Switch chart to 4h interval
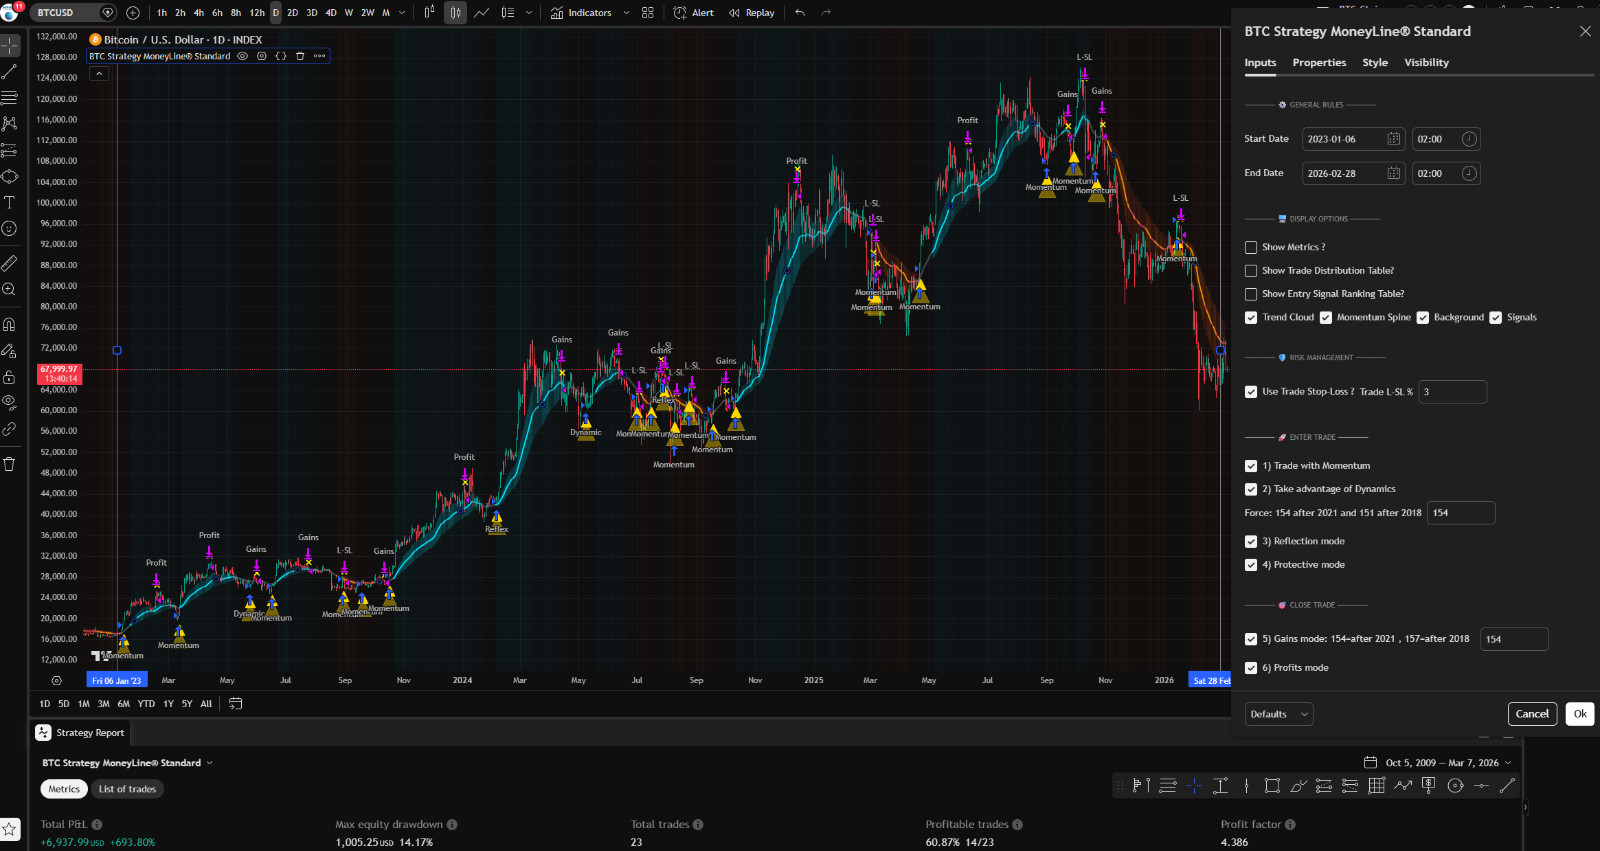The width and height of the screenshot is (1600, 851). pos(199,13)
